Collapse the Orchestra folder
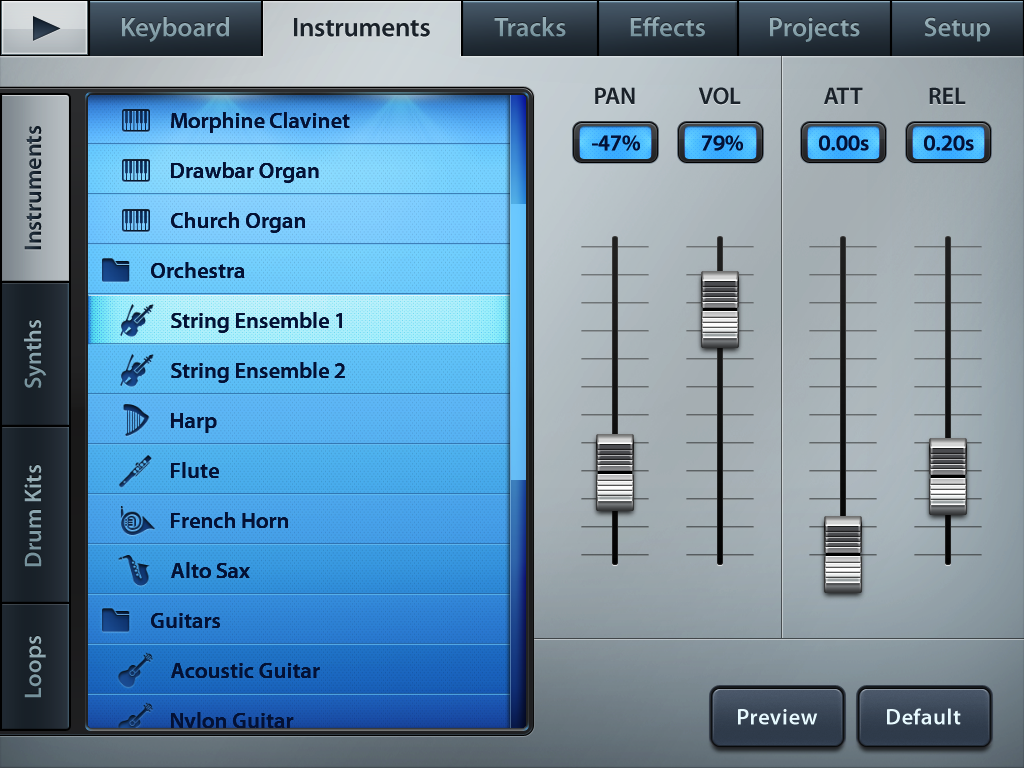This screenshot has width=1024, height=768. [x=117, y=271]
